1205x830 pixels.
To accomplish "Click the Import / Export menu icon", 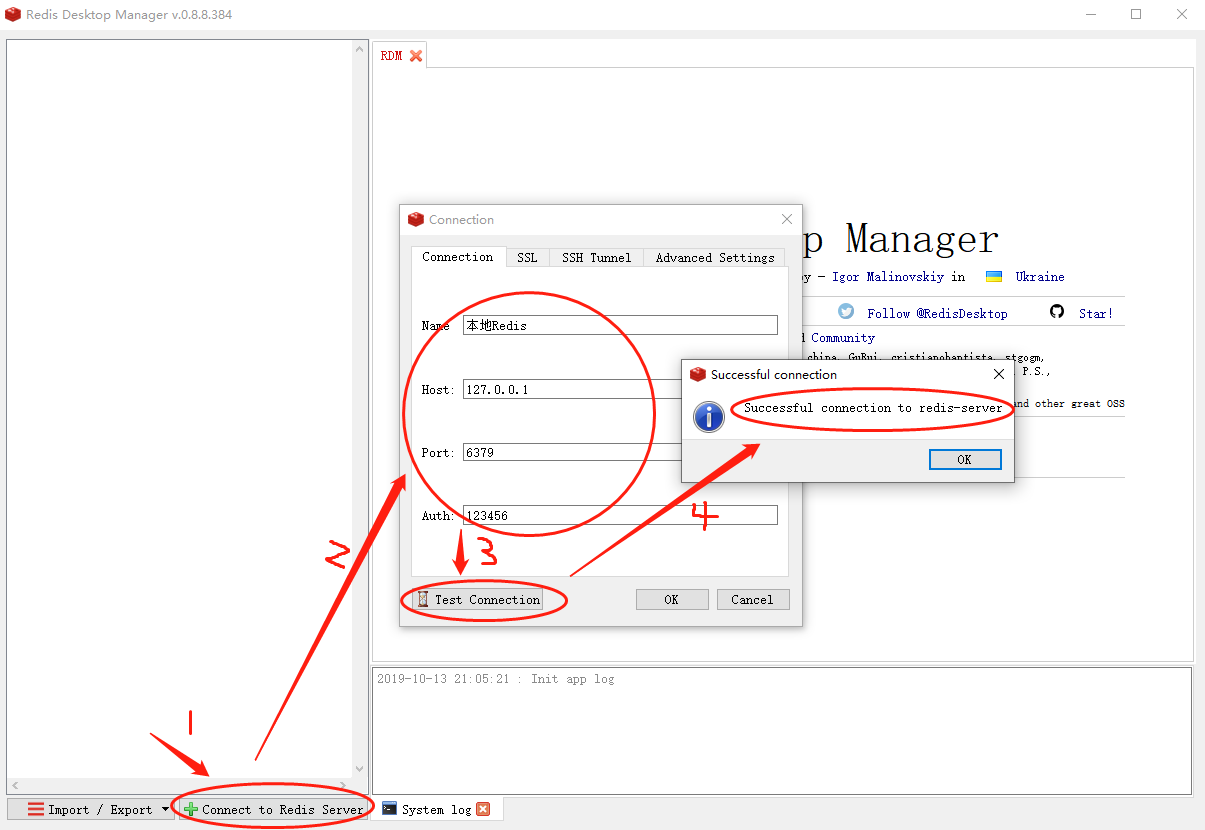I will pos(36,809).
